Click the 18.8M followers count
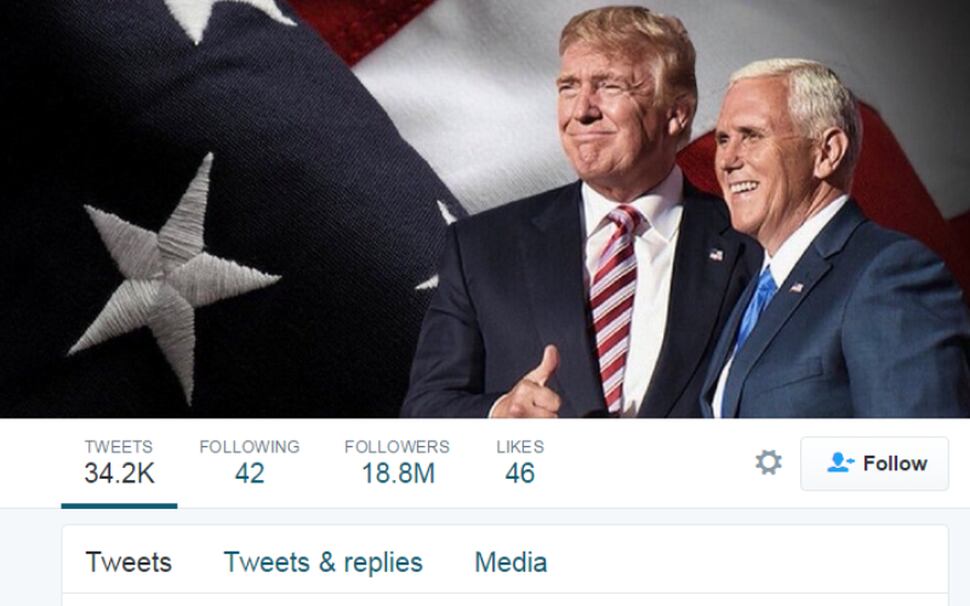The width and height of the screenshot is (970, 606). point(398,474)
